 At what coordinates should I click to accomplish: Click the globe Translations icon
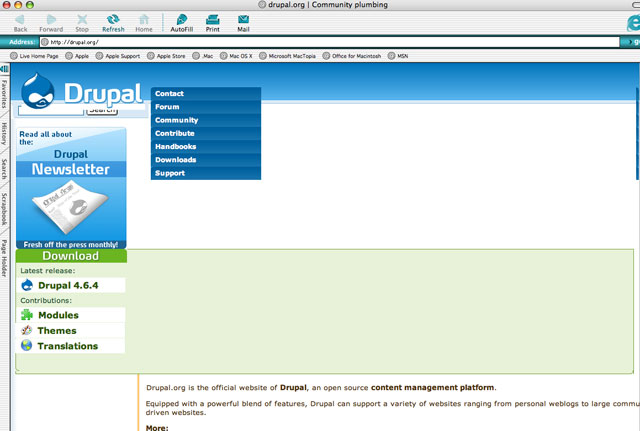[27, 346]
